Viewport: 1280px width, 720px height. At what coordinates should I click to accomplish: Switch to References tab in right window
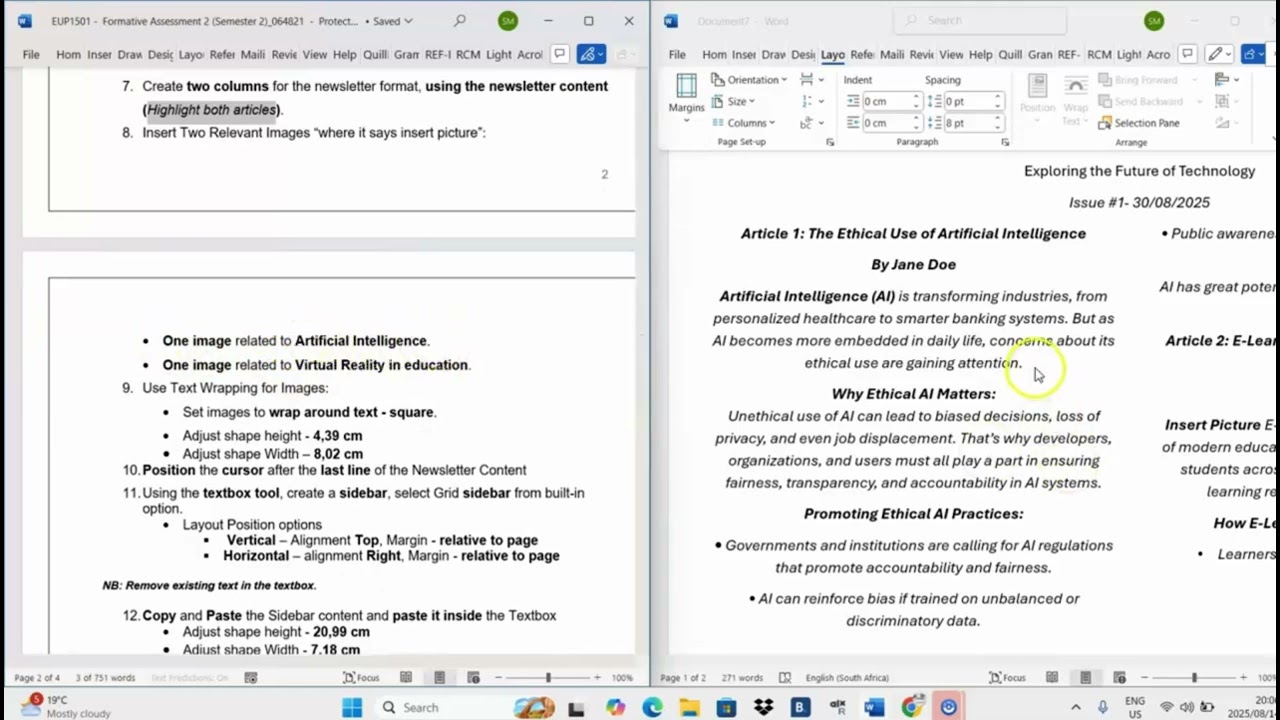(862, 54)
